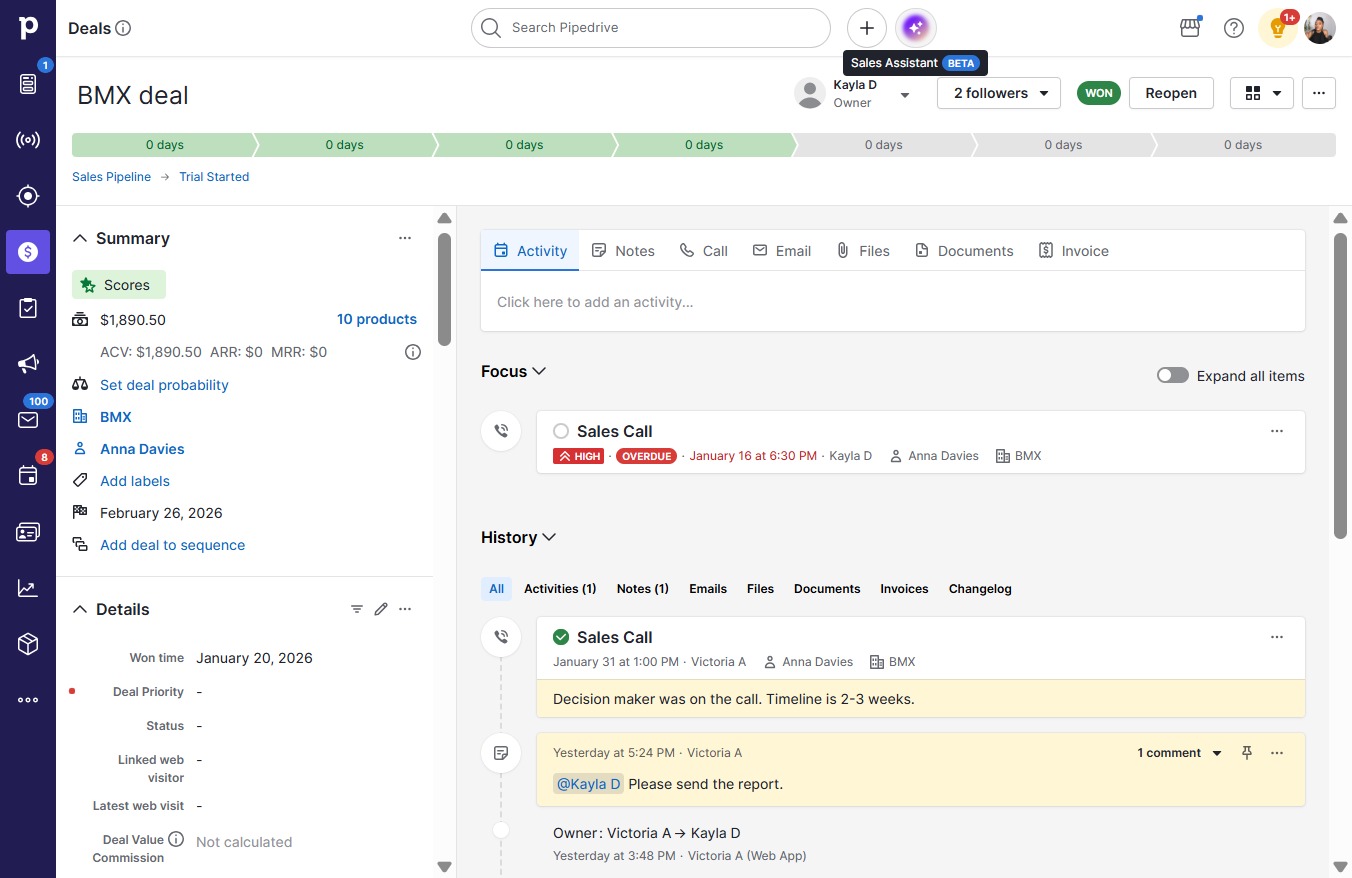Expand the 1 comment dropdown
The height and width of the screenshot is (878, 1352).
(x=1180, y=753)
